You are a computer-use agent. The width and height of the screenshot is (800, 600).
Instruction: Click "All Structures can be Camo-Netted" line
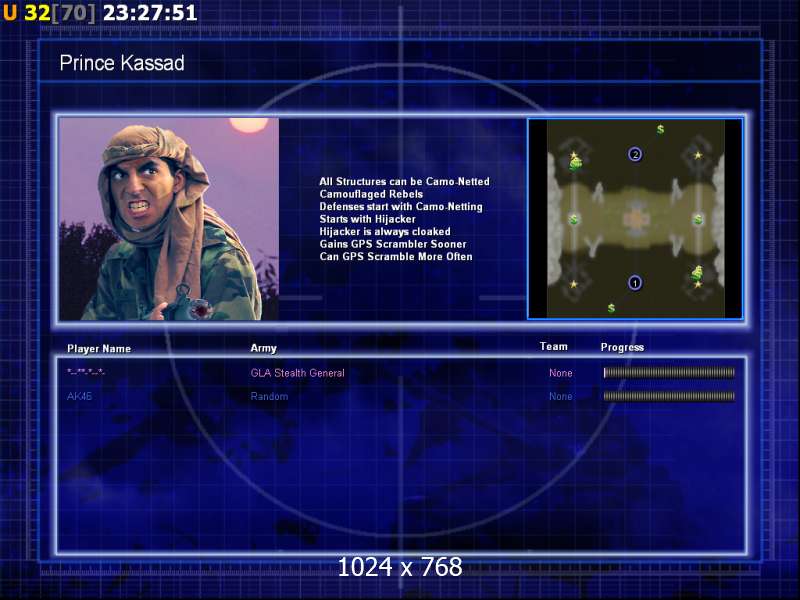[404, 182]
